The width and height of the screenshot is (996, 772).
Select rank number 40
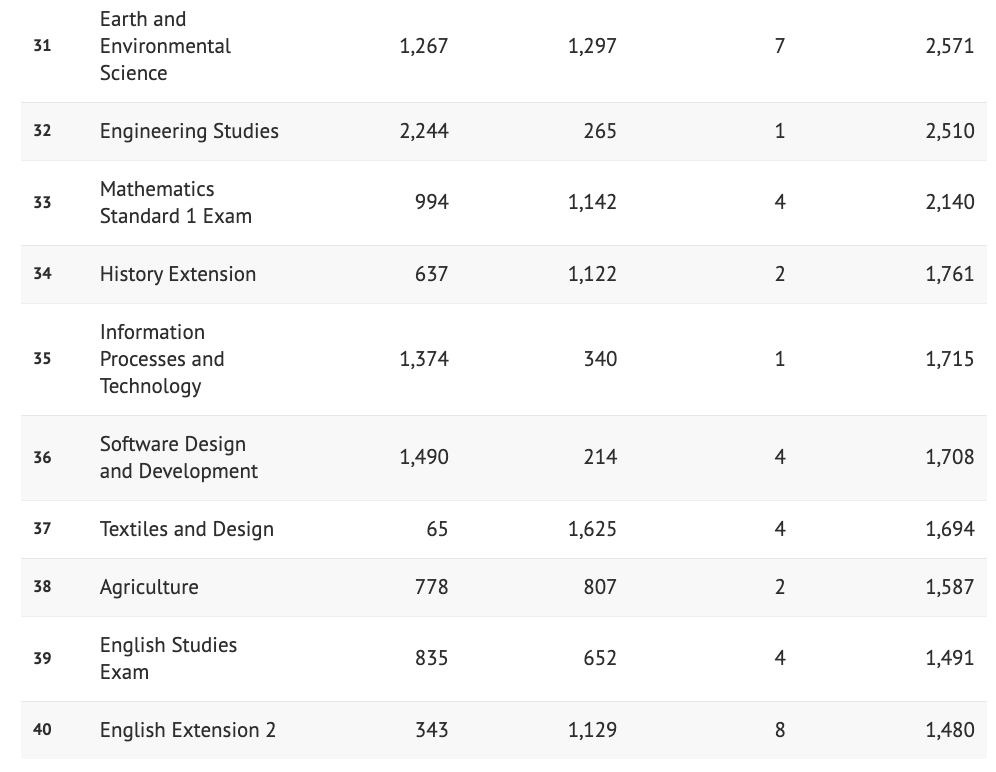point(42,730)
